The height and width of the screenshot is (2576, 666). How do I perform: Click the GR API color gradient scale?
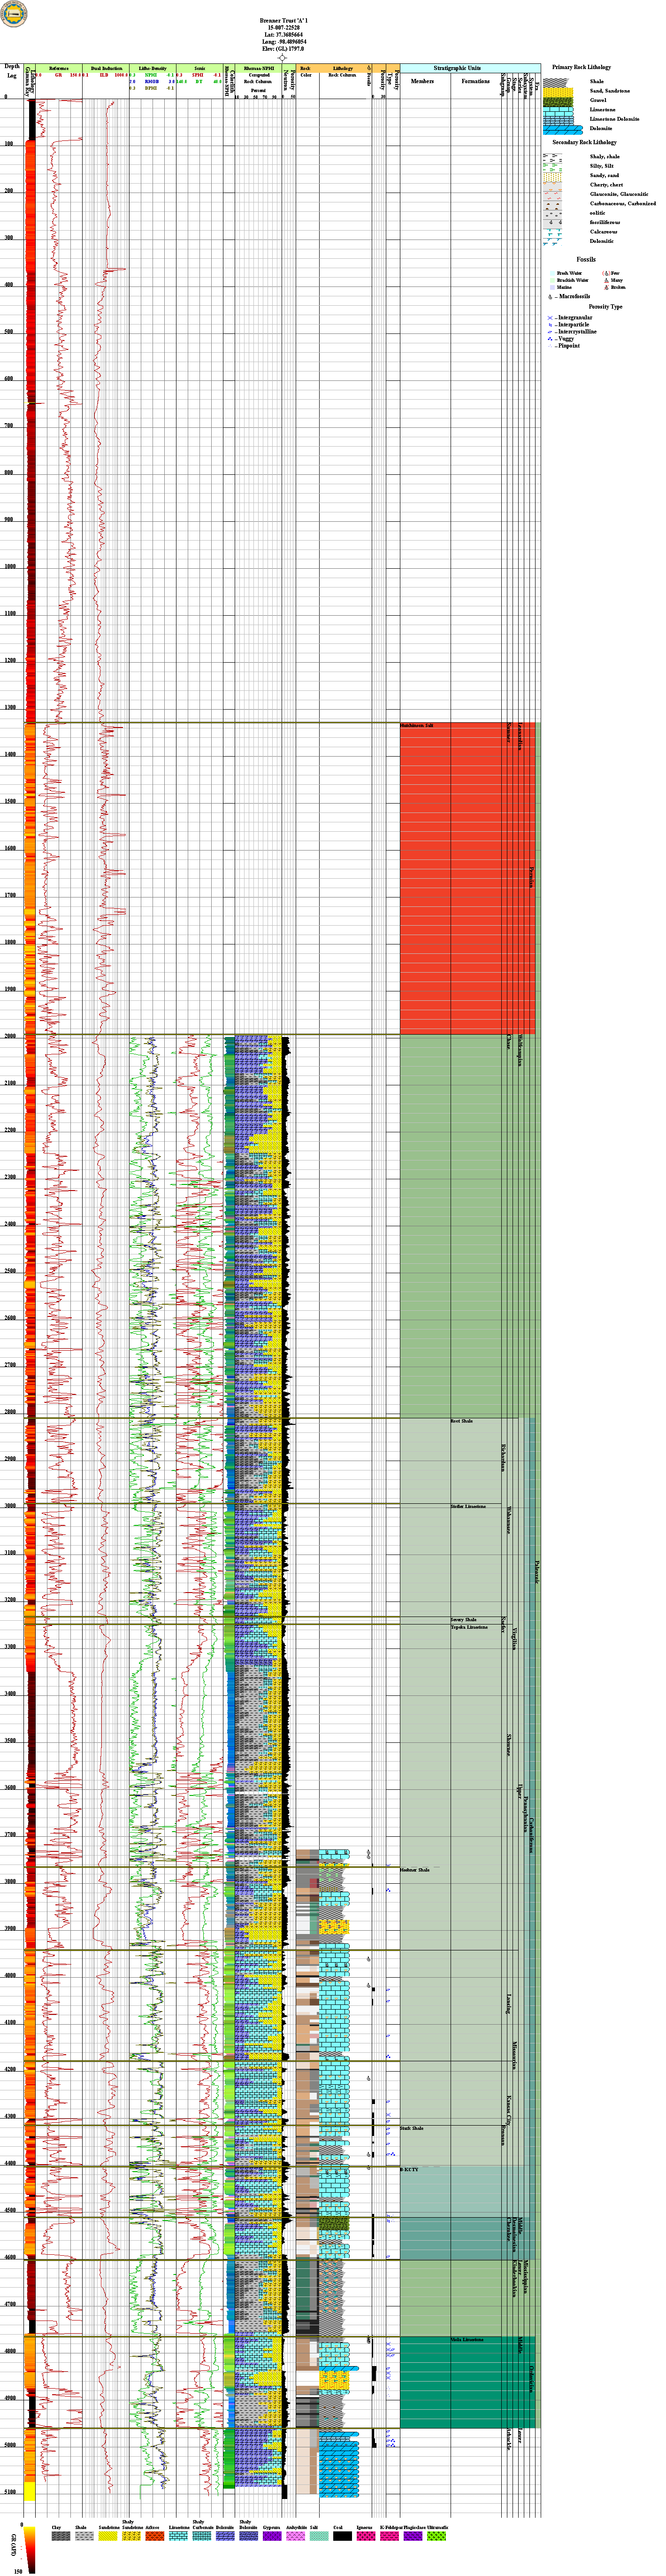[x=30, y=2550]
